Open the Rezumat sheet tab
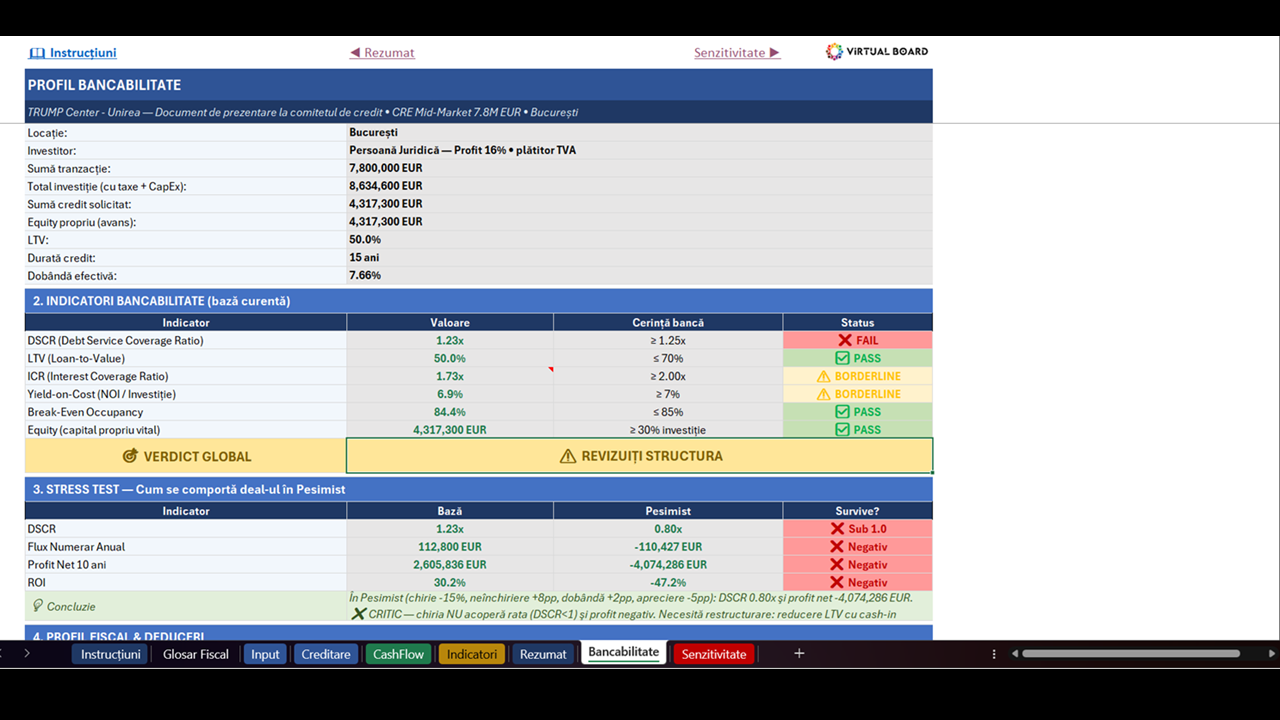The image size is (1280, 720). click(x=543, y=654)
